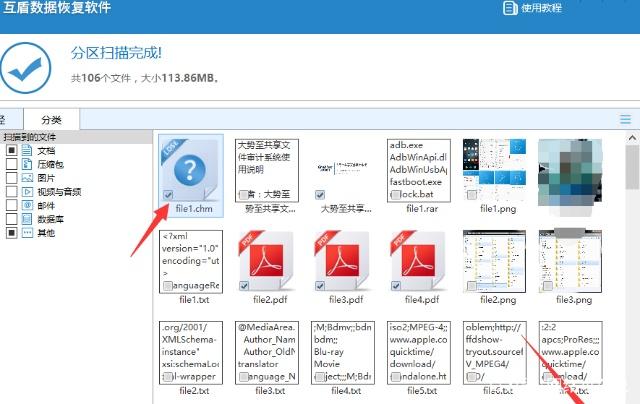The image size is (640, 404).
Task: Select the 势至共享文... document thumbnail
Action: point(267,170)
